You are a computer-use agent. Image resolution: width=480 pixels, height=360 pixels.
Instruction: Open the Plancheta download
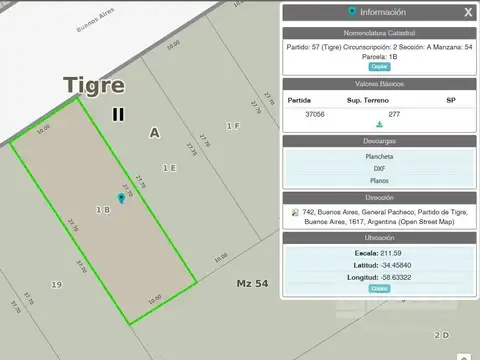point(379,156)
